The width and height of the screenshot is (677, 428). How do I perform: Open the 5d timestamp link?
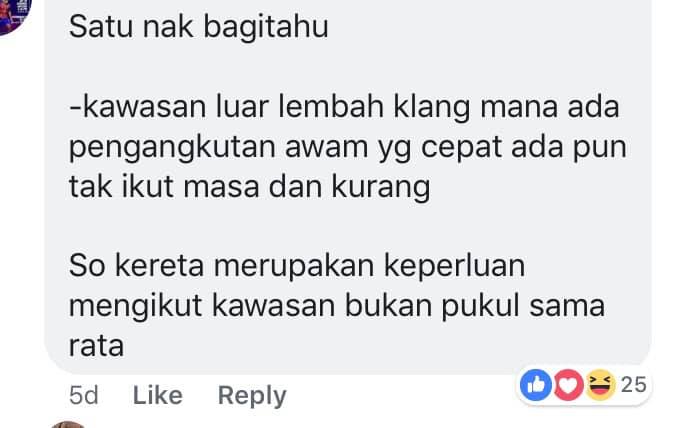click(x=84, y=395)
